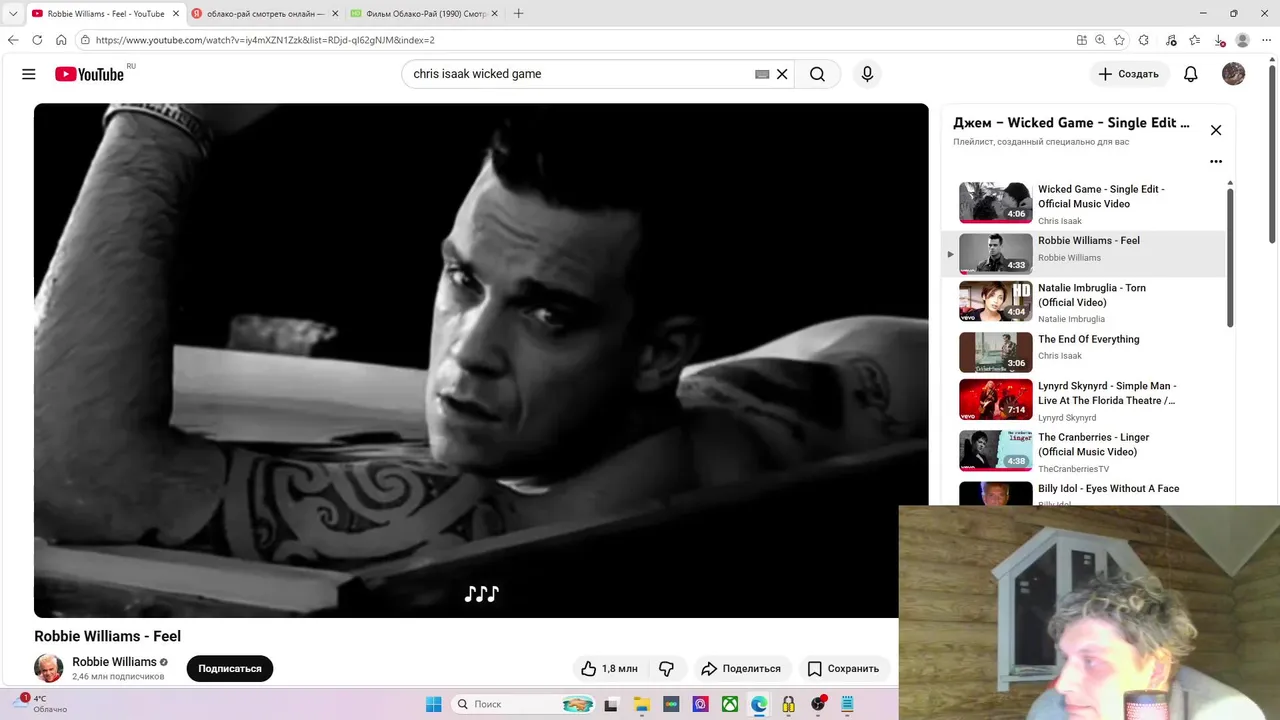Click the video player frame
The width and height of the screenshot is (1280, 720).
tap(481, 360)
